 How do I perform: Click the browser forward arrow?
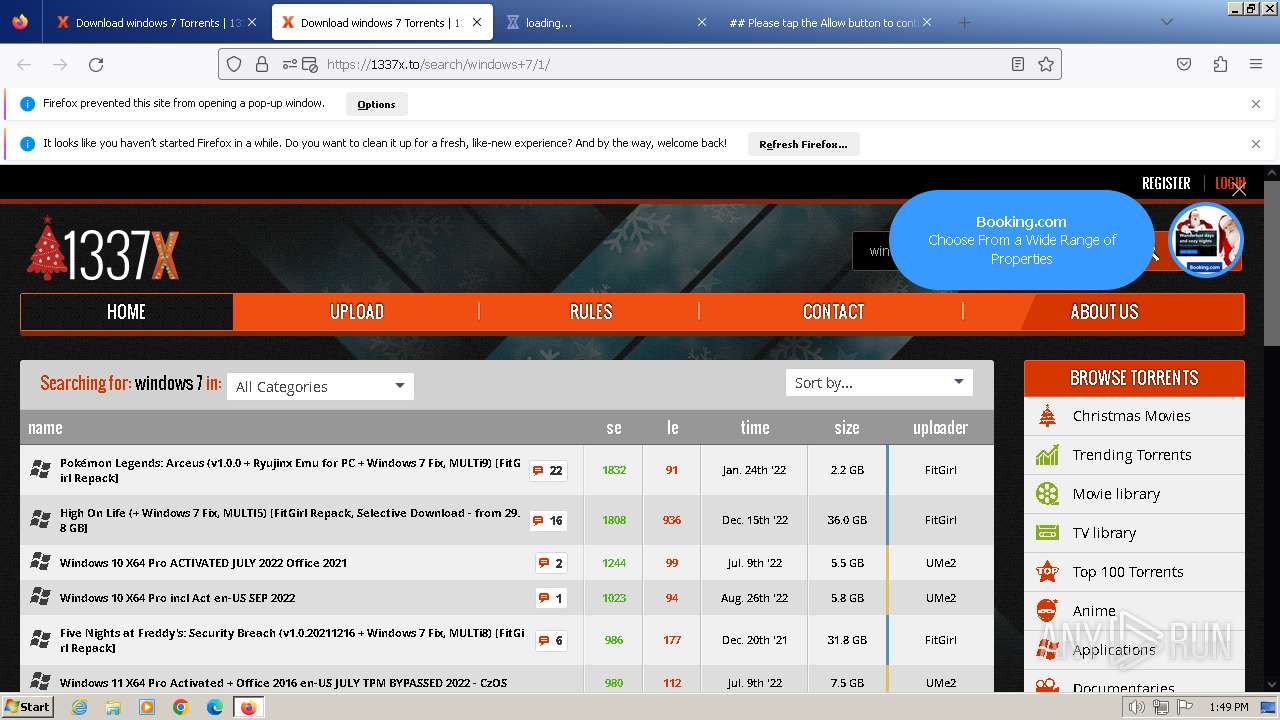pos(60,64)
